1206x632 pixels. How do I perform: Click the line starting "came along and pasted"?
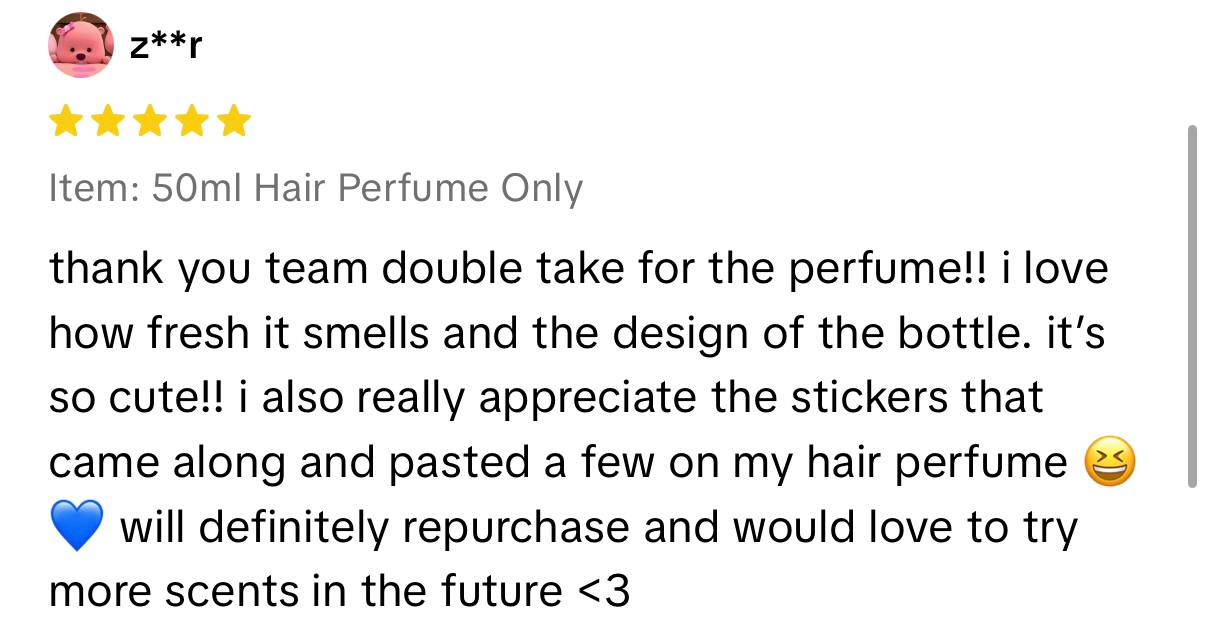point(558,463)
